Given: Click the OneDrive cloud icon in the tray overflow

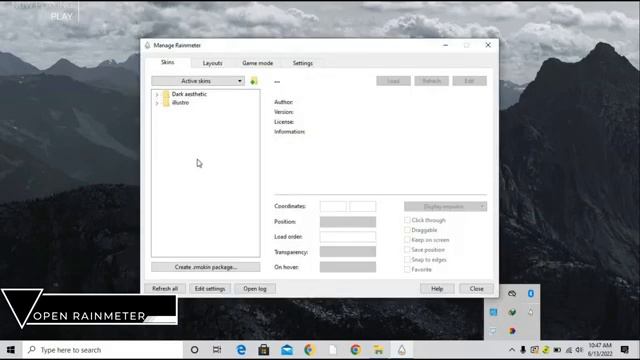Looking at the screenshot, I should (512, 293).
